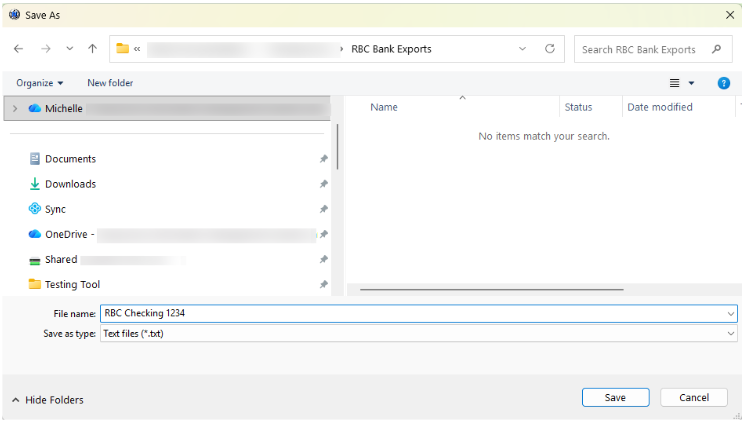Cancel the Save As dialog

(x=694, y=398)
